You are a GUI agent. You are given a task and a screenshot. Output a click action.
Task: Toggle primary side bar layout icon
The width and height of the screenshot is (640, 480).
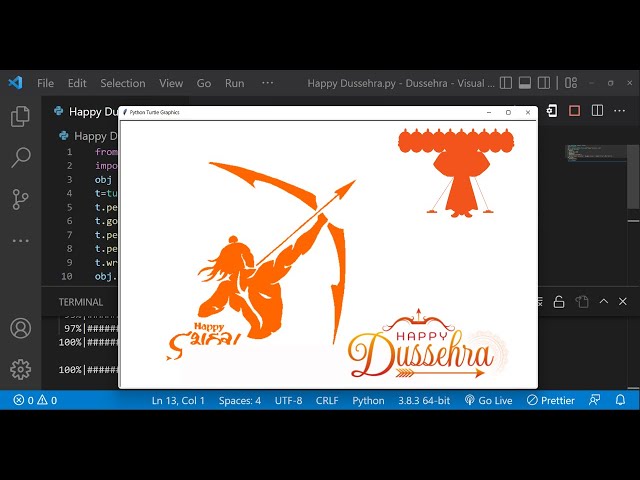[x=506, y=83]
